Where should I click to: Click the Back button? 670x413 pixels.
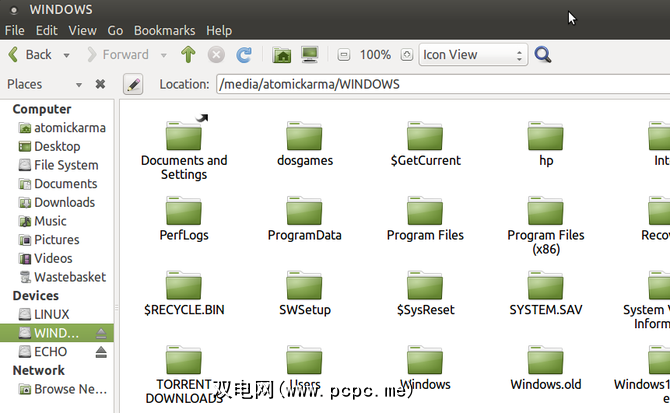(x=31, y=55)
